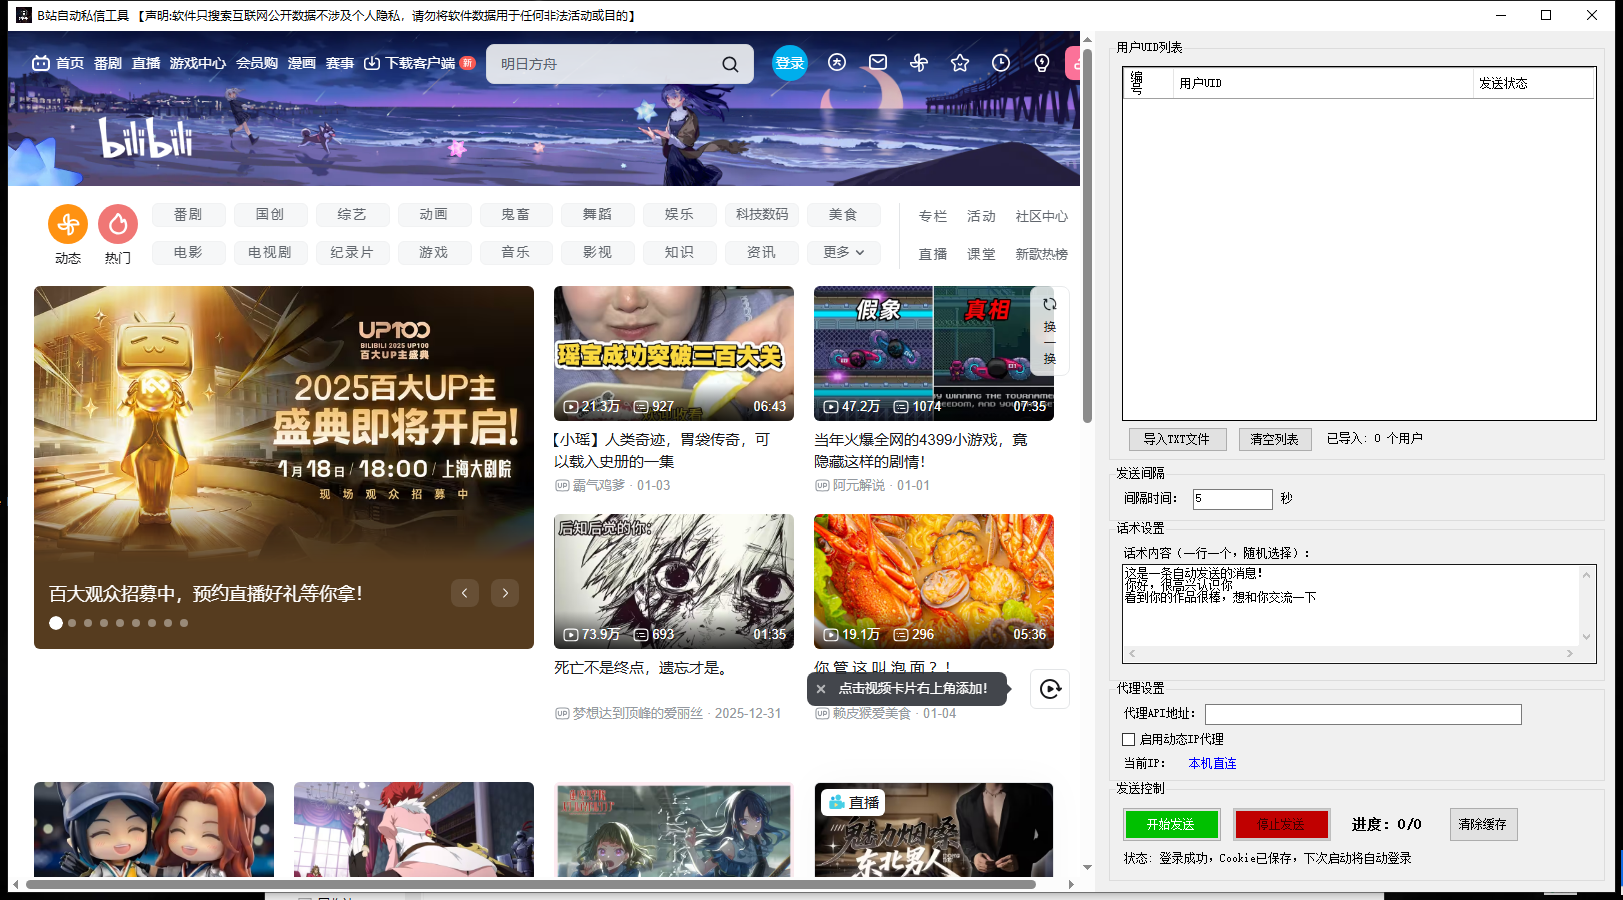Open the 动态 orange pinwheel icon
The image size is (1623, 900).
pos(68,225)
